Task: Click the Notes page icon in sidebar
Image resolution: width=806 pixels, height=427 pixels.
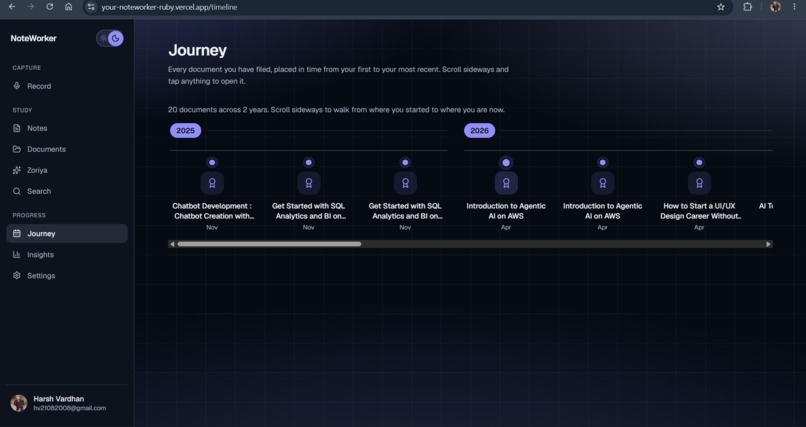Action: (x=16, y=128)
